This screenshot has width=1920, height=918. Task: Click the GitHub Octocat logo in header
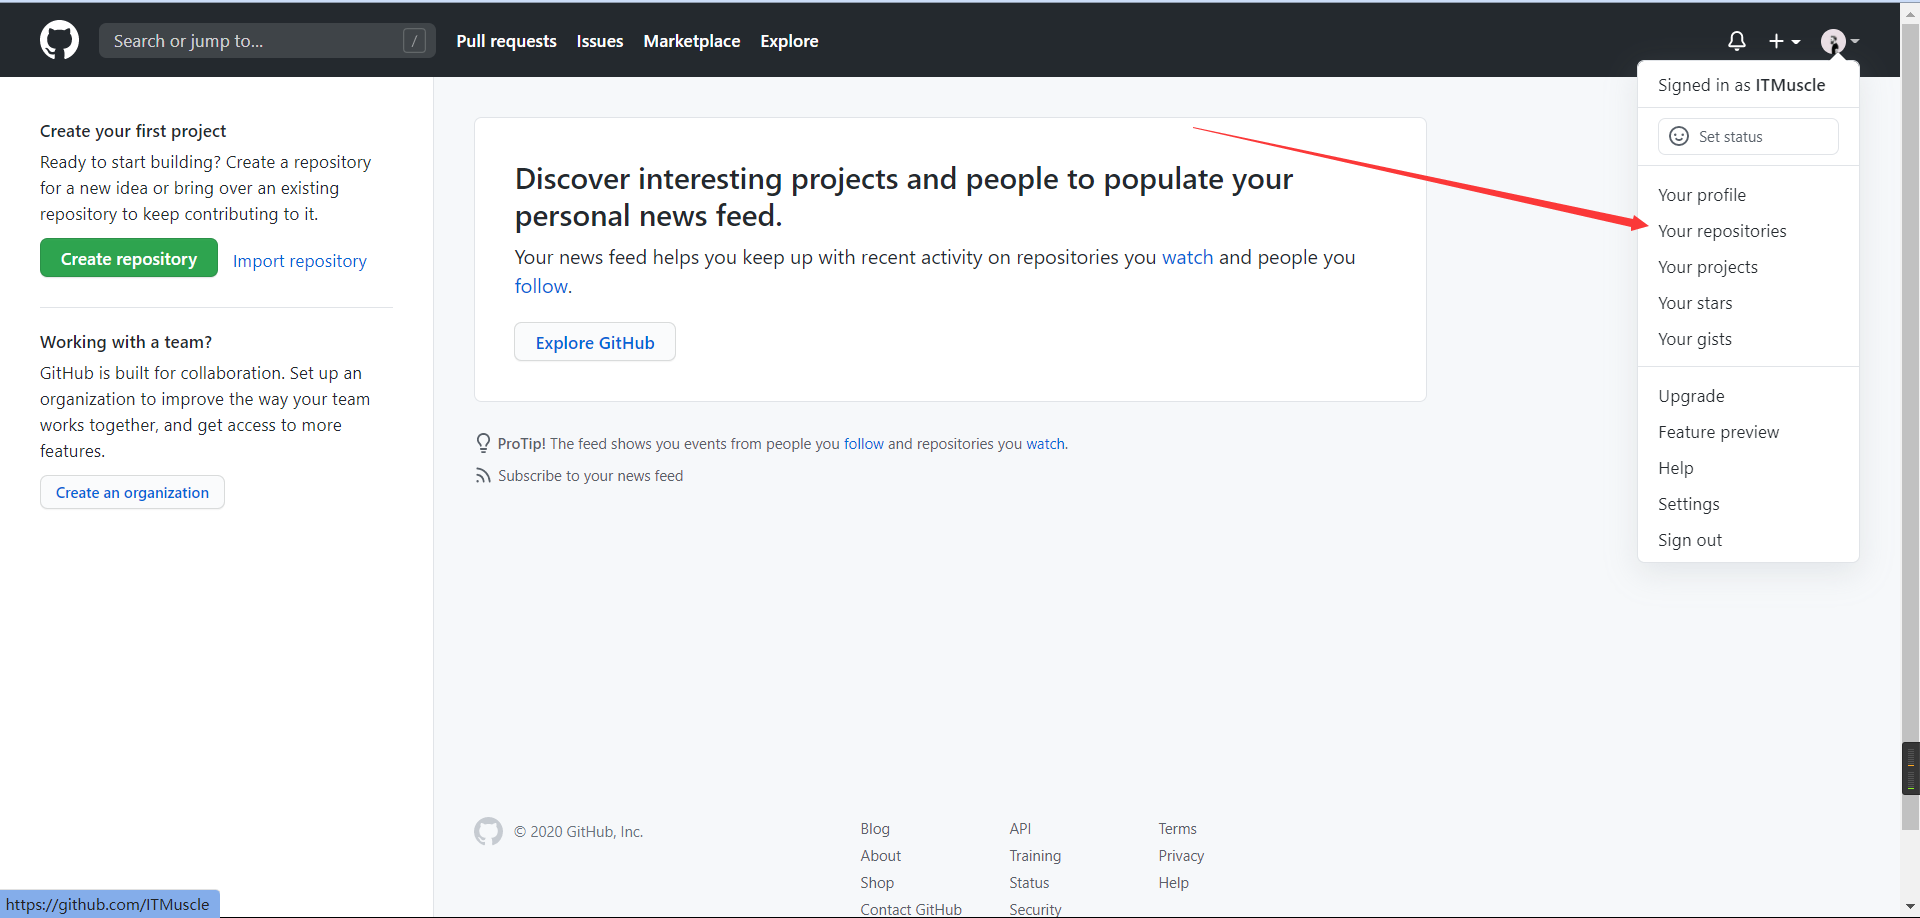[x=59, y=40]
